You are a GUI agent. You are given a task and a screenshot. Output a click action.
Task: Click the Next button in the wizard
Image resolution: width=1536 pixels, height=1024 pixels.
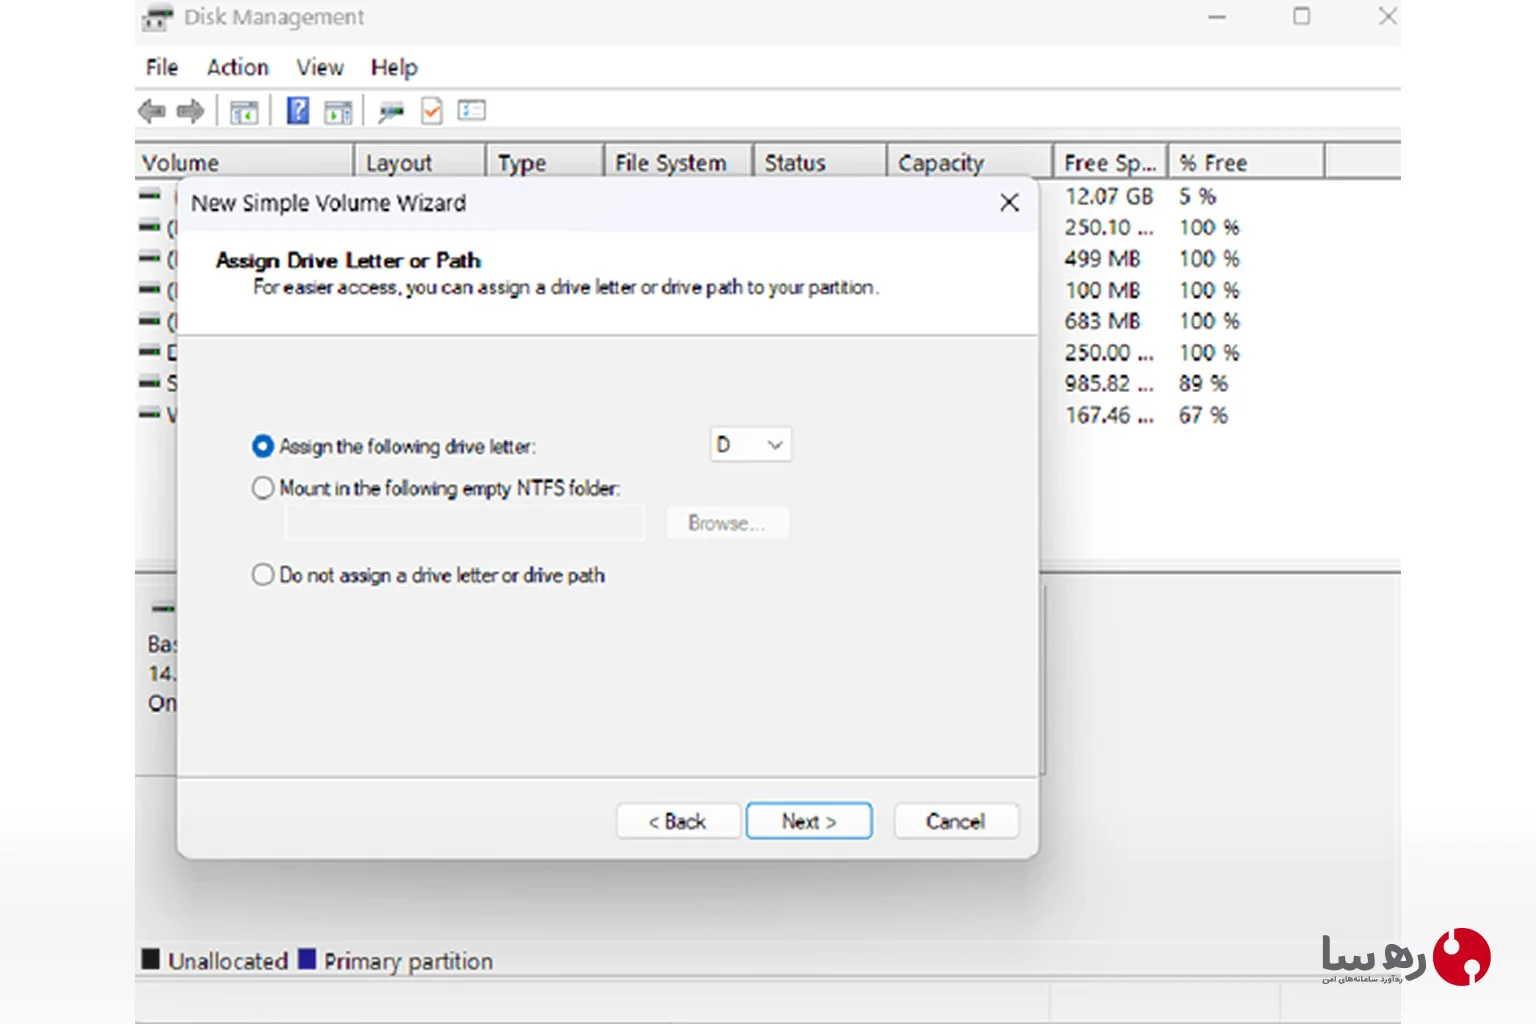click(x=809, y=821)
